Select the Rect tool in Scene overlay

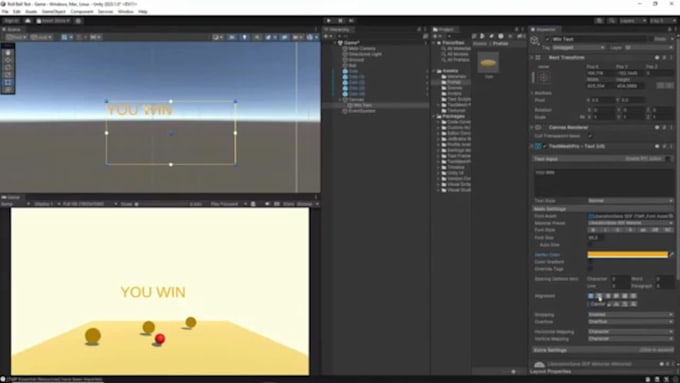click(x=8, y=82)
